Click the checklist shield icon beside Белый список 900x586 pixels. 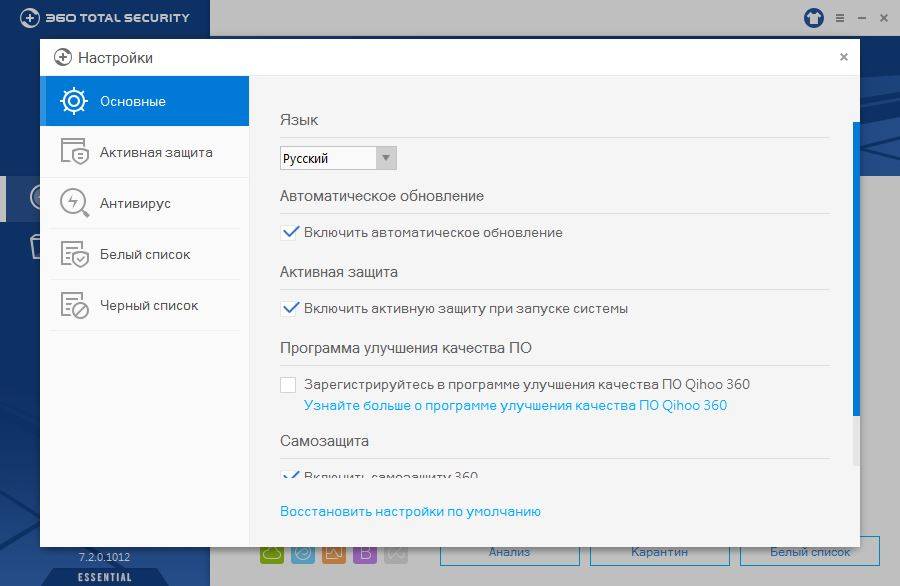click(x=75, y=254)
